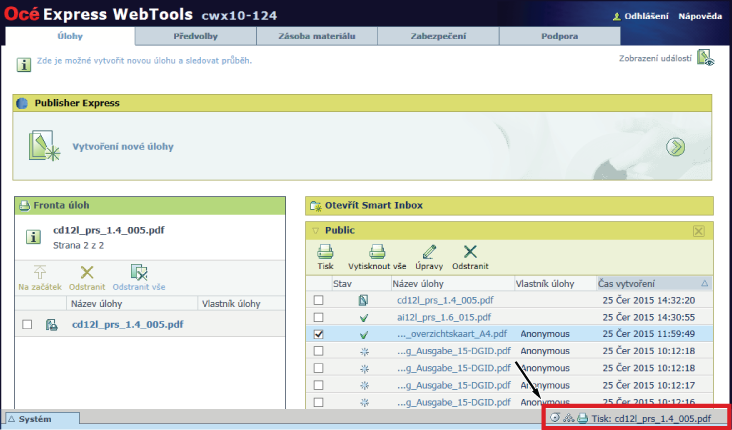Toggle the sort arrow on Čas vytvoření

[x=704, y=283]
